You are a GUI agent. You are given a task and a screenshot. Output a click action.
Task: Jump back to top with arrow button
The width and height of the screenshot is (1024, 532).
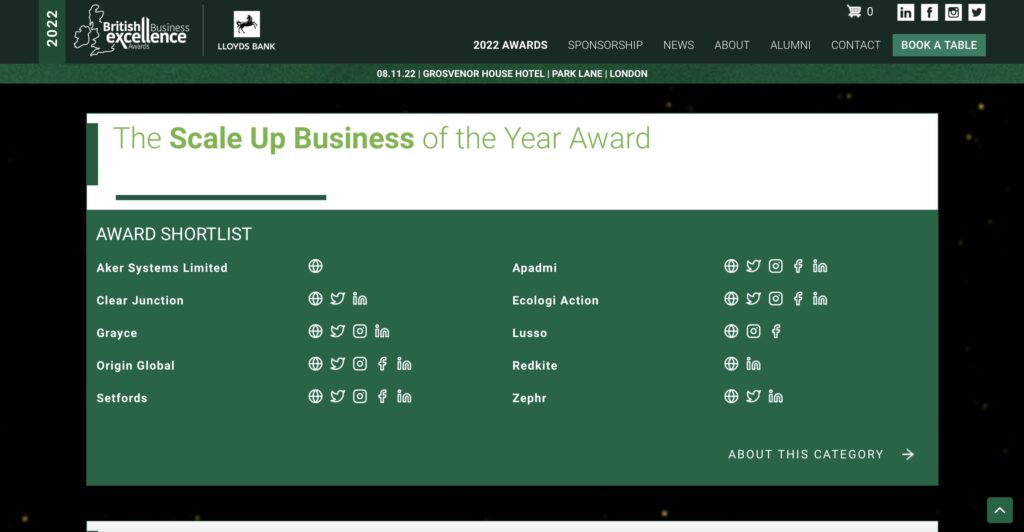click(x=1000, y=510)
